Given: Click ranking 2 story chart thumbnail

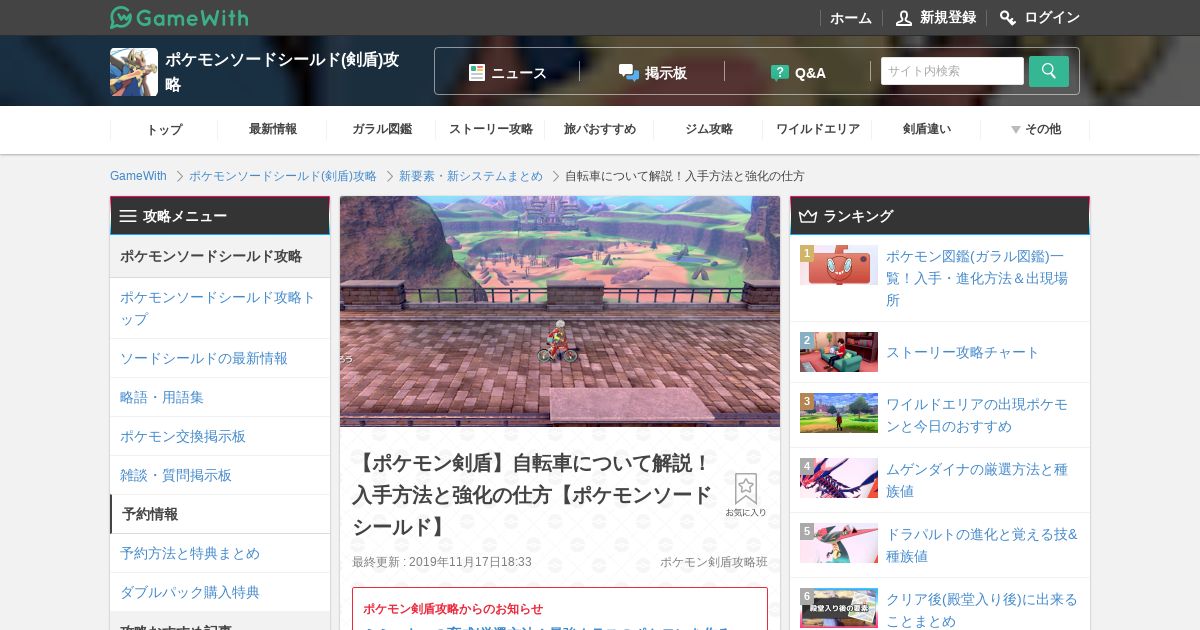Looking at the screenshot, I should pos(839,352).
